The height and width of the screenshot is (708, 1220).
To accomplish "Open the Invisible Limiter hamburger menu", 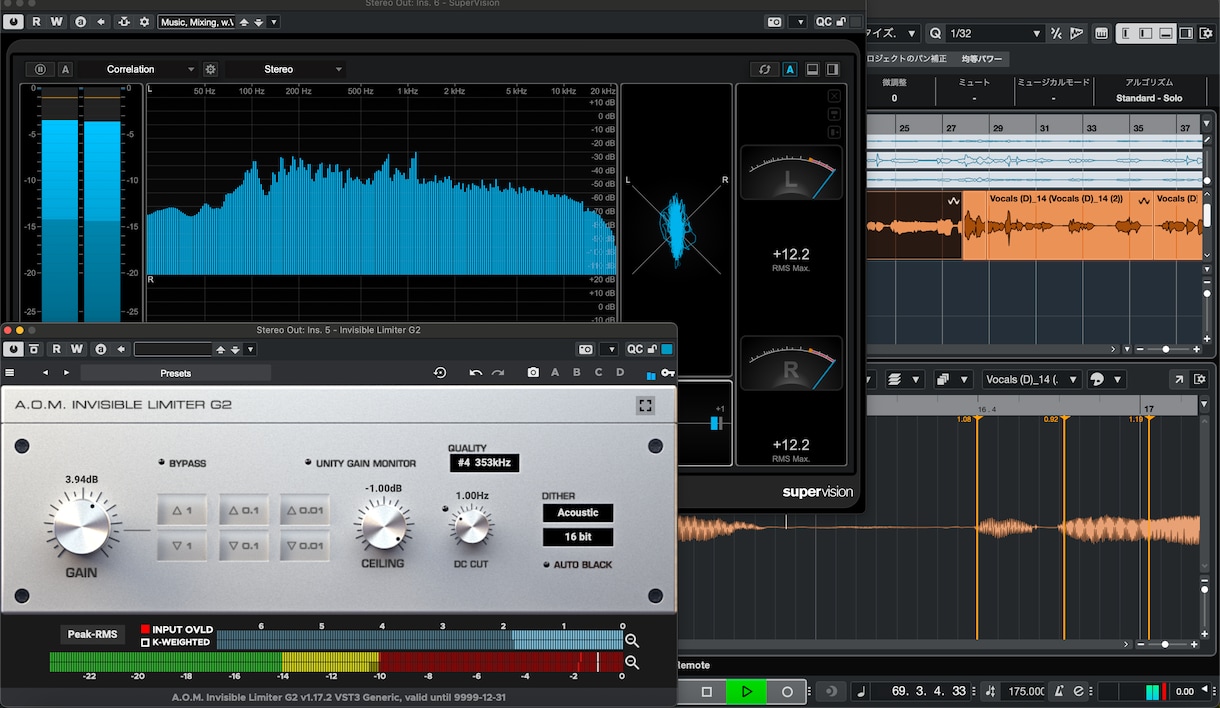I will [10, 373].
